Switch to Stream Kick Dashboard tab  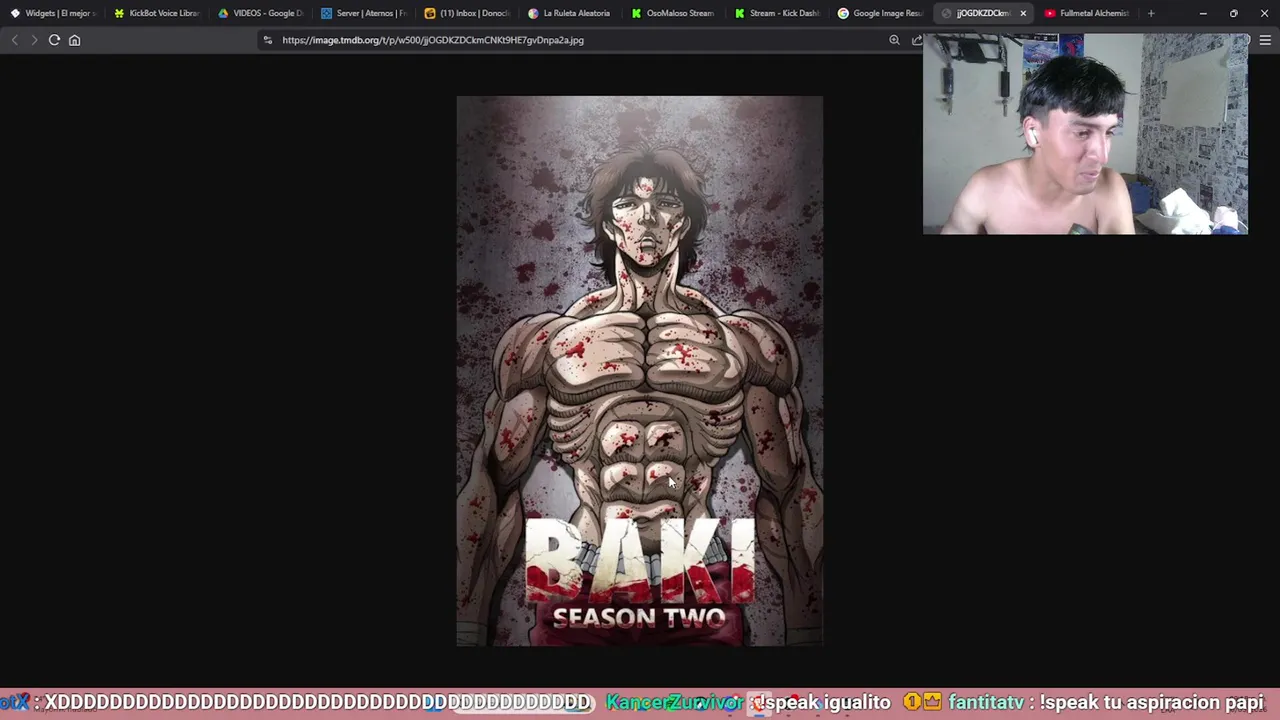pyautogui.click(x=777, y=13)
